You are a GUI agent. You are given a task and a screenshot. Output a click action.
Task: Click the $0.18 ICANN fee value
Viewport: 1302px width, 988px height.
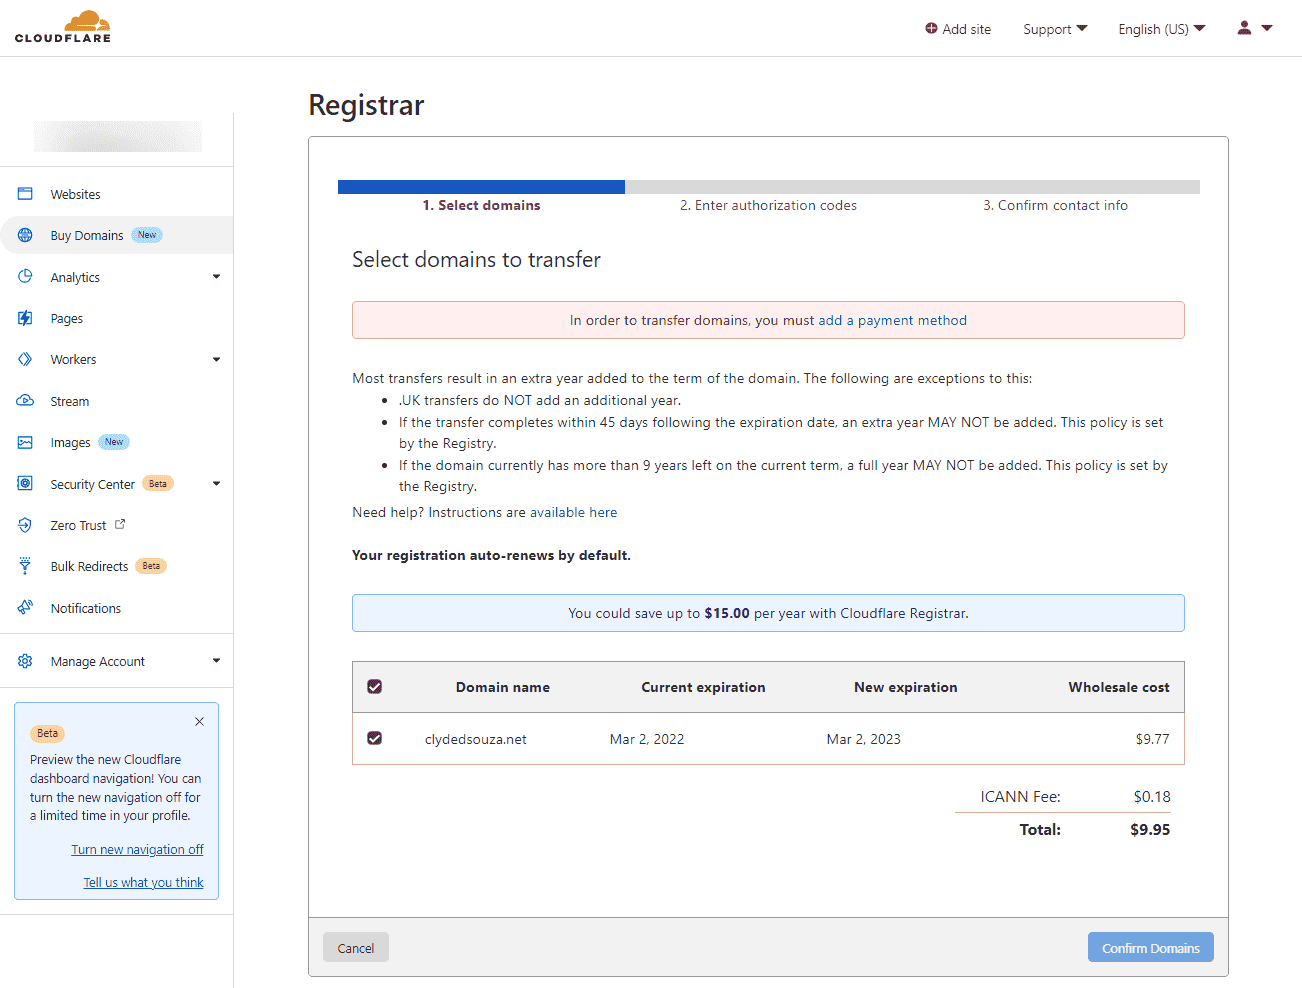1152,797
